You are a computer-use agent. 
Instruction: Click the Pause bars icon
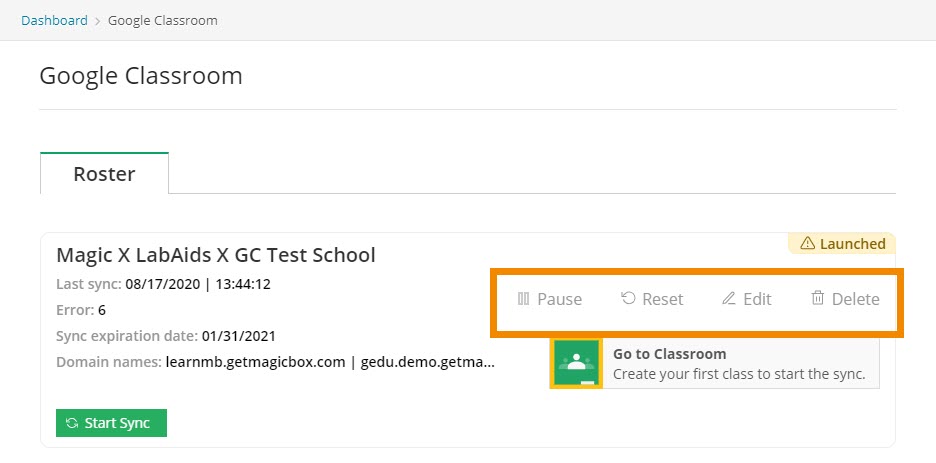[524, 298]
